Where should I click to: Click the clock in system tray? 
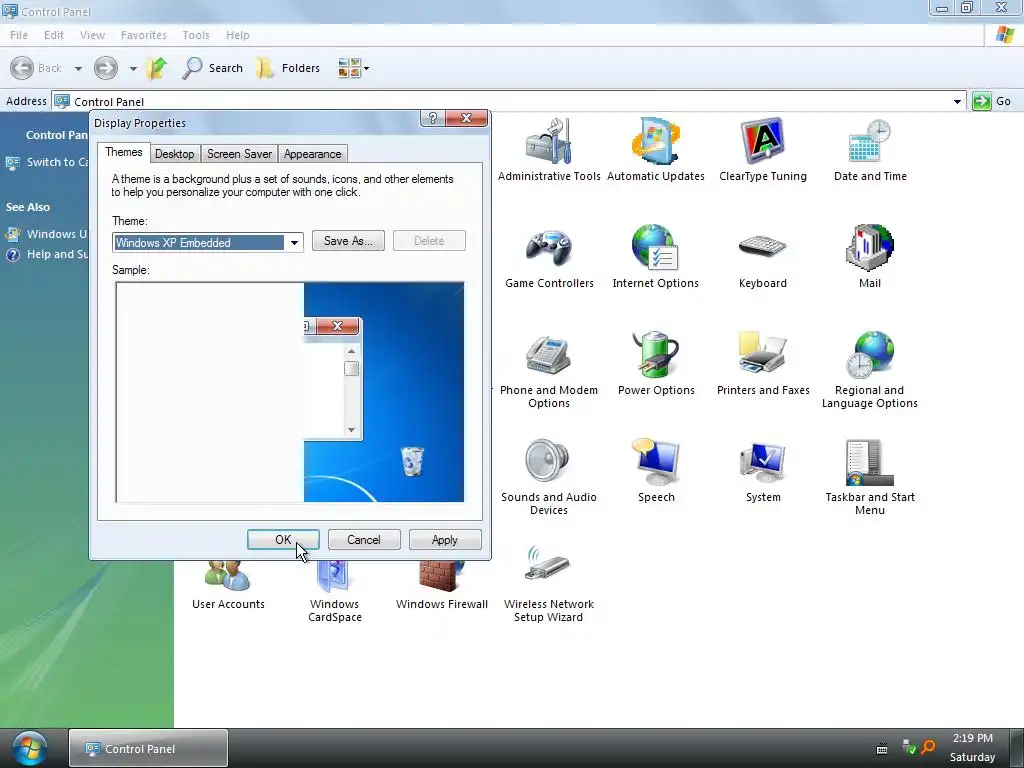[x=972, y=748]
